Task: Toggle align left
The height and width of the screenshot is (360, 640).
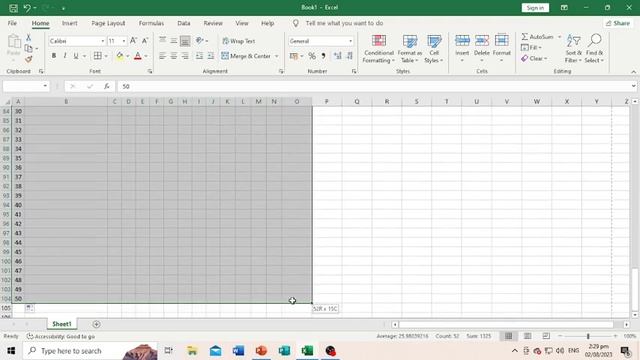Action: click(x=162, y=56)
